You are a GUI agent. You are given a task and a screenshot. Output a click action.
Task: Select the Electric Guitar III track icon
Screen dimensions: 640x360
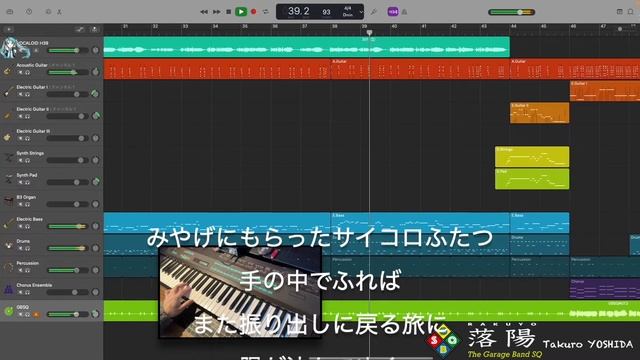point(8,138)
